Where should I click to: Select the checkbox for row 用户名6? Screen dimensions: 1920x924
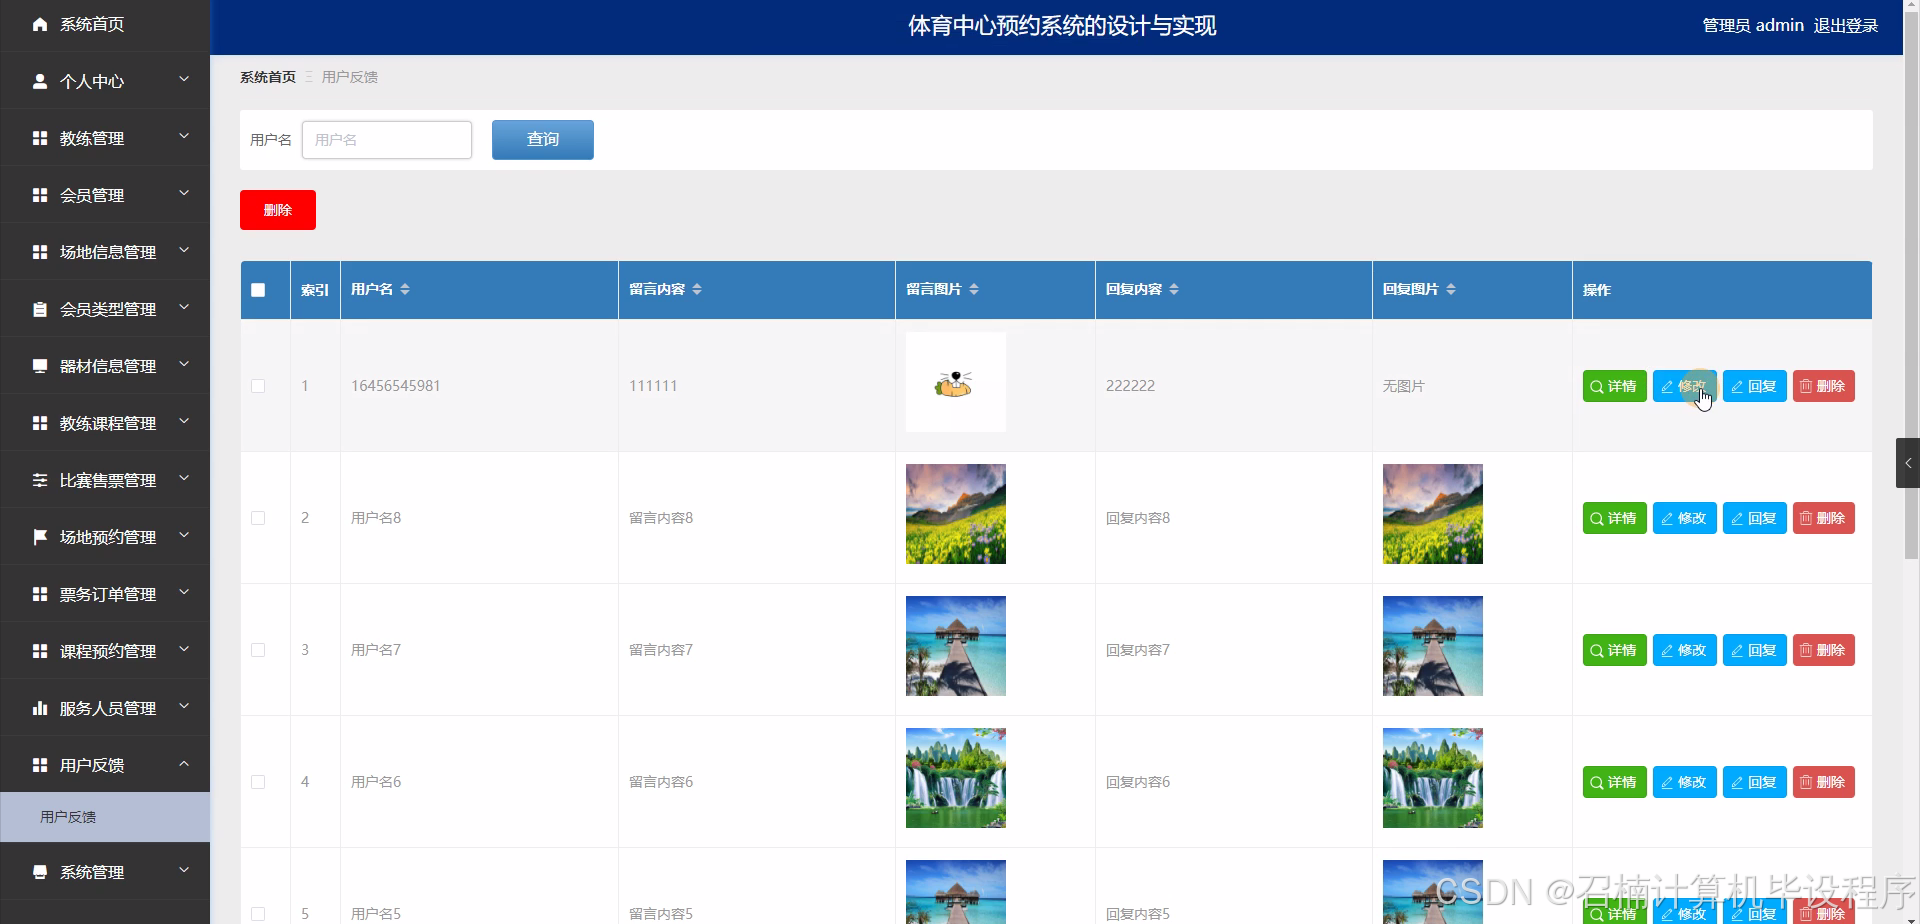tap(258, 782)
